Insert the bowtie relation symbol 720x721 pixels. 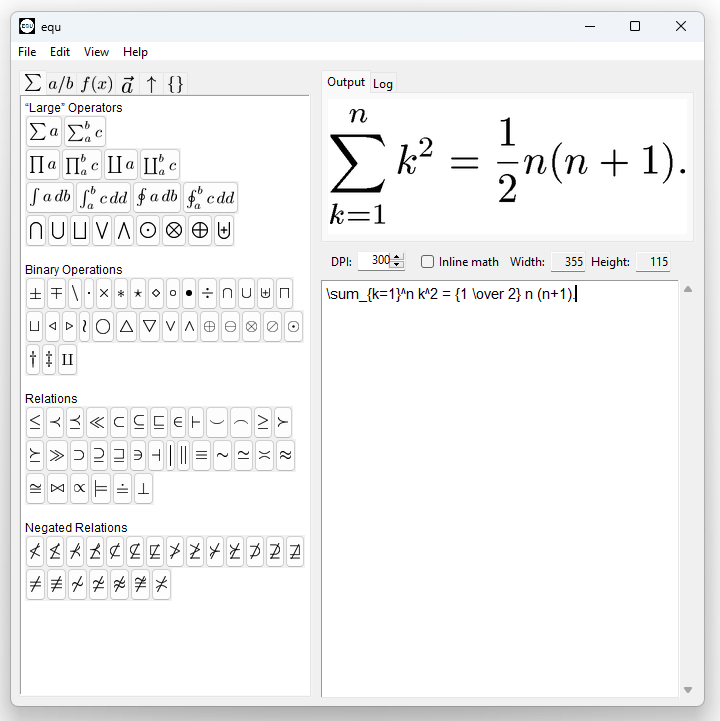pyautogui.click(x=57, y=488)
